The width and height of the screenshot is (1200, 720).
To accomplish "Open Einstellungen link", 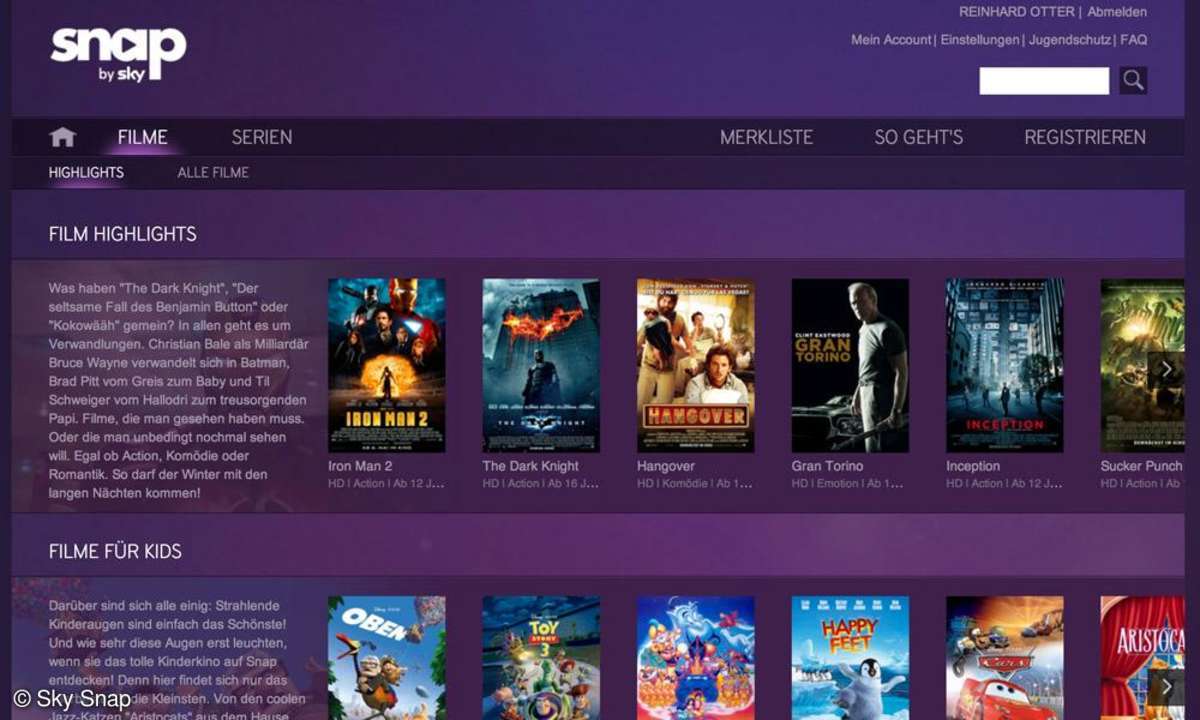I will click(980, 40).
